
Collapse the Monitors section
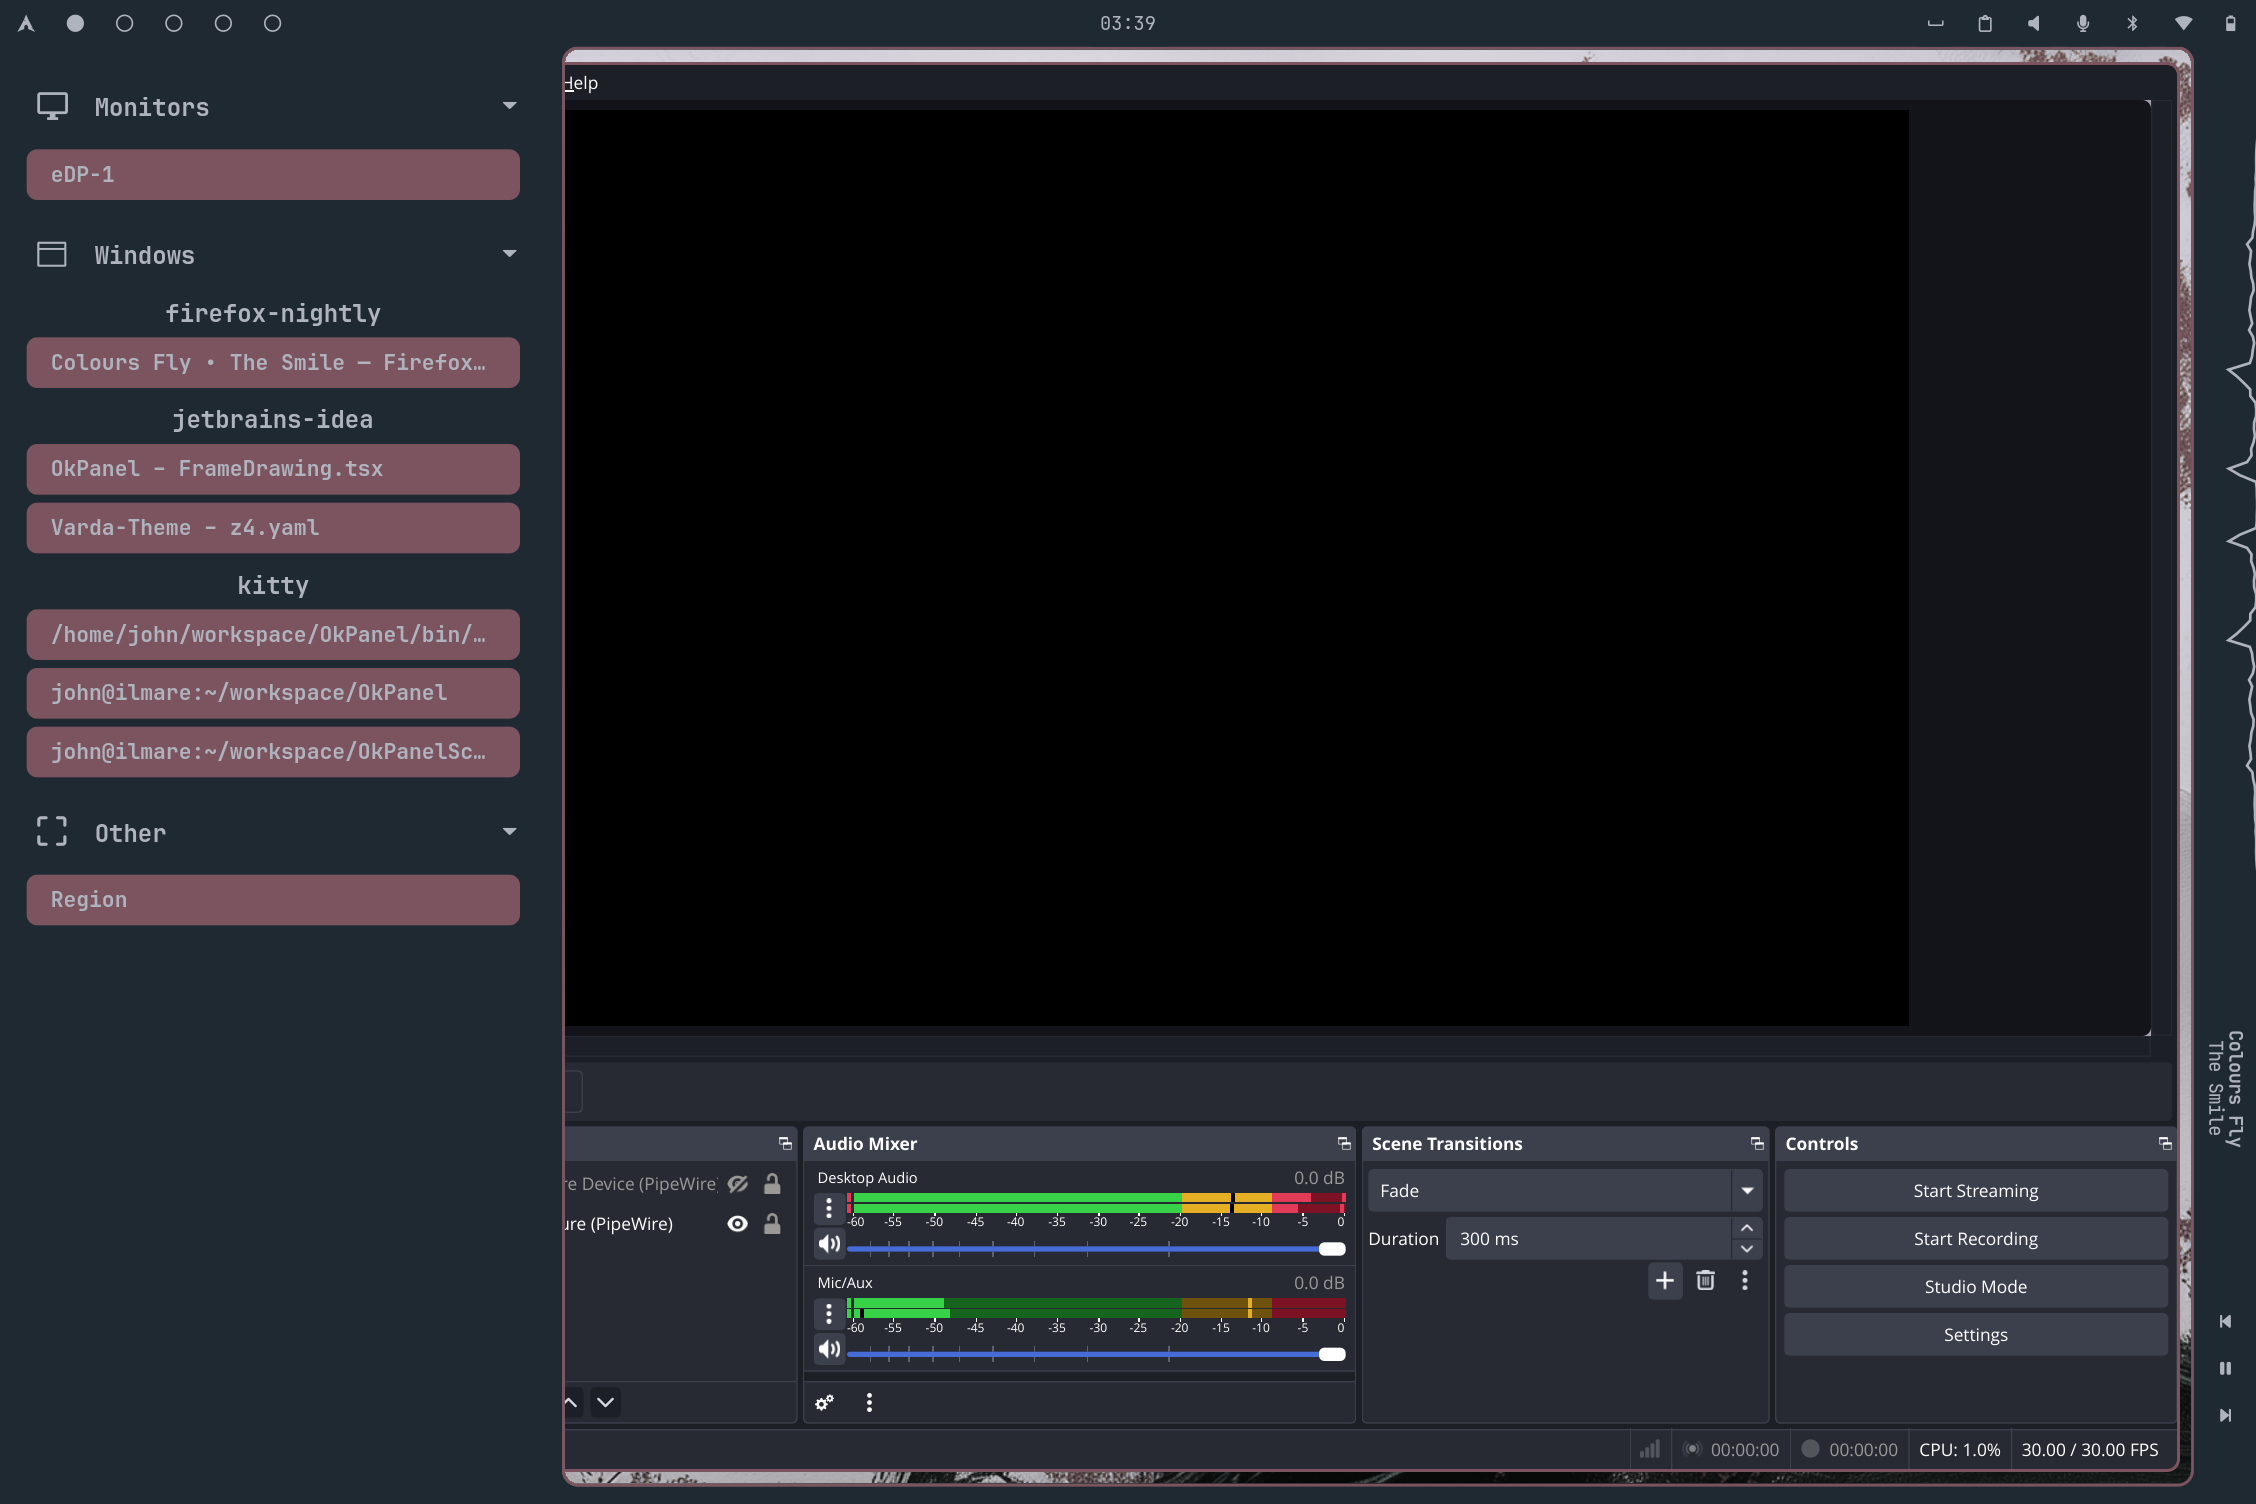click(x=510, y=106)
